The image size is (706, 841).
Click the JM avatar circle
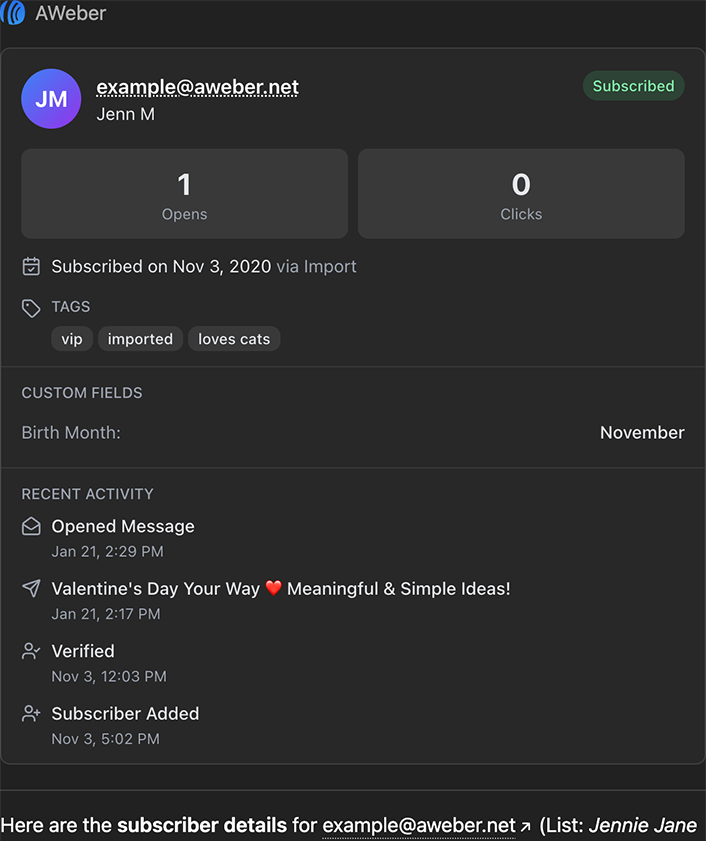[x=51, y=99]
